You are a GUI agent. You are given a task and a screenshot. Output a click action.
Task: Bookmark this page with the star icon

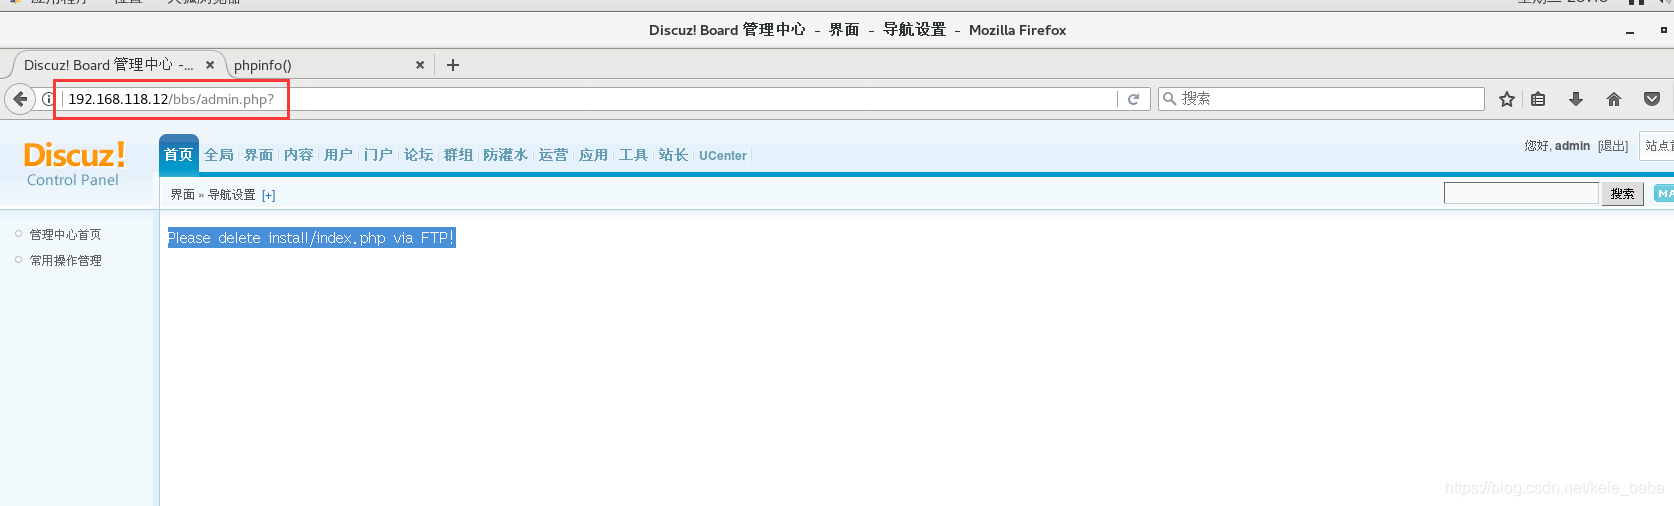pyautogui.click(x=1507, y=99)
